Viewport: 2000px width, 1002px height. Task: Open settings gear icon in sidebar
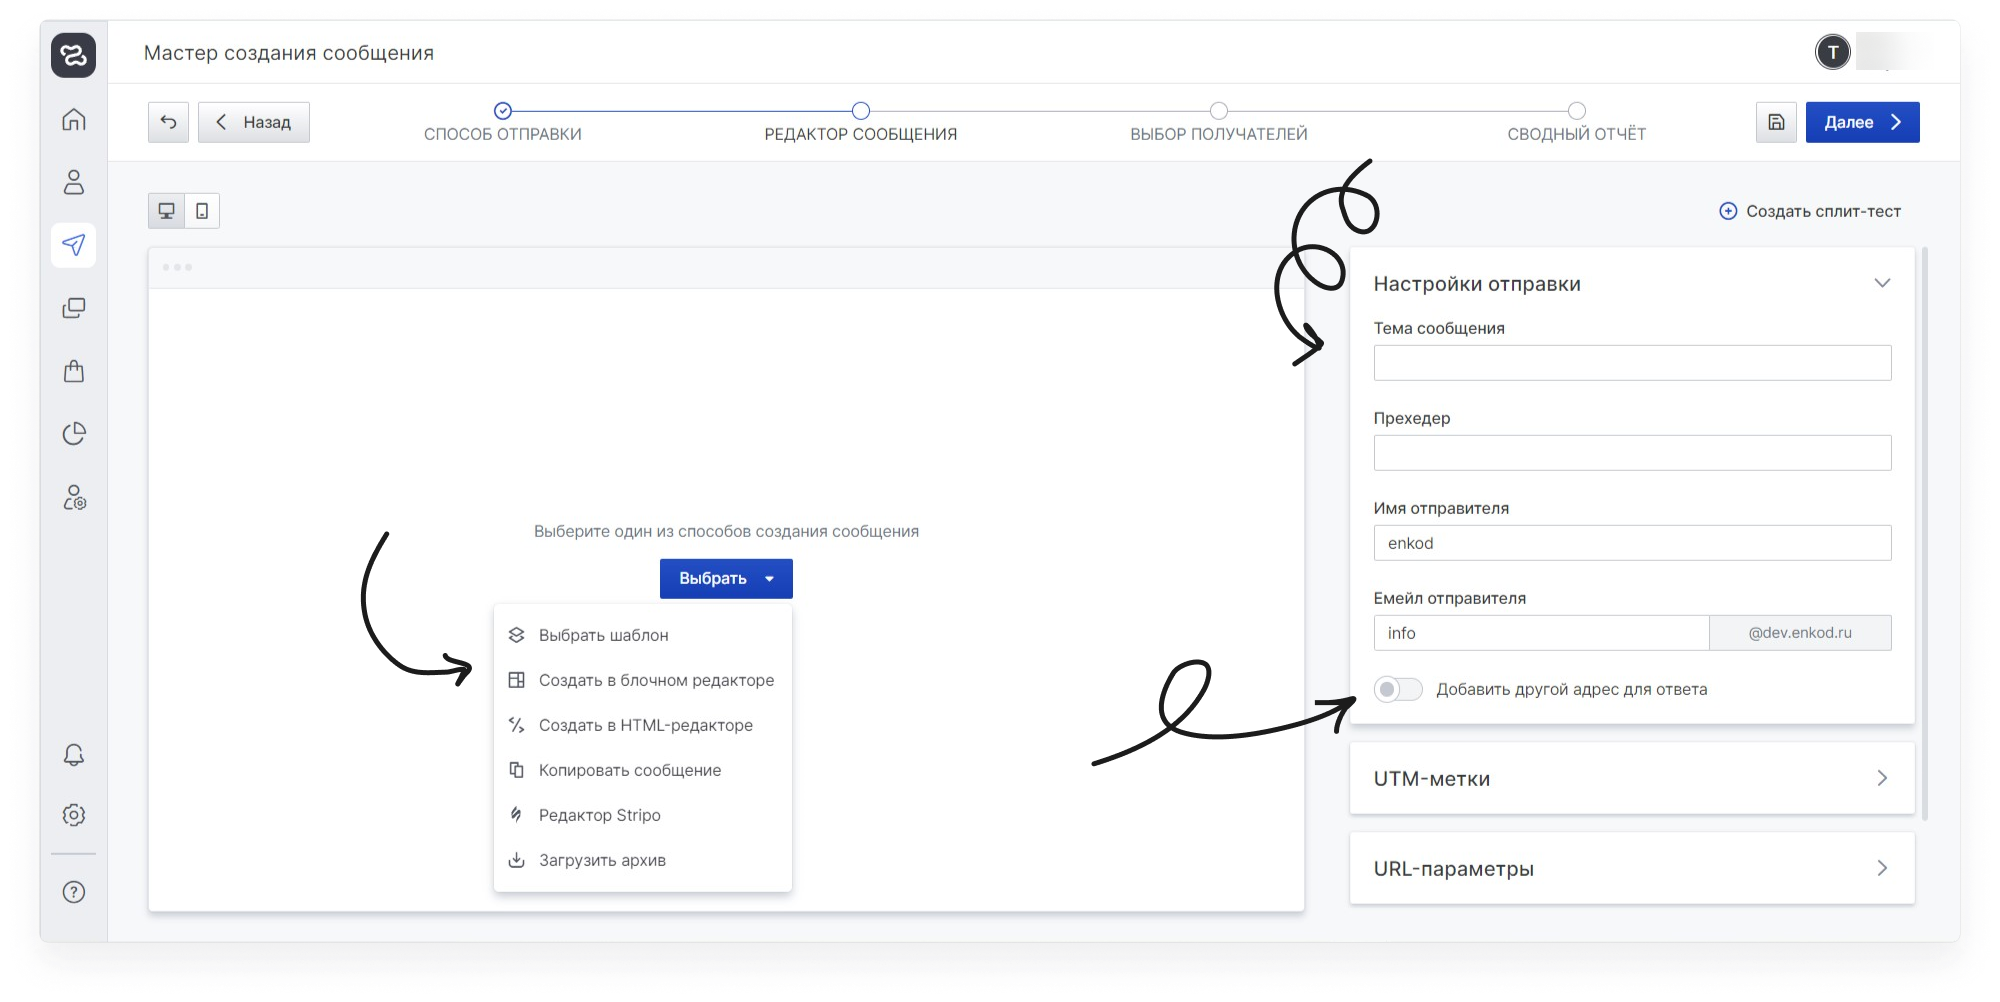[73, 815]
